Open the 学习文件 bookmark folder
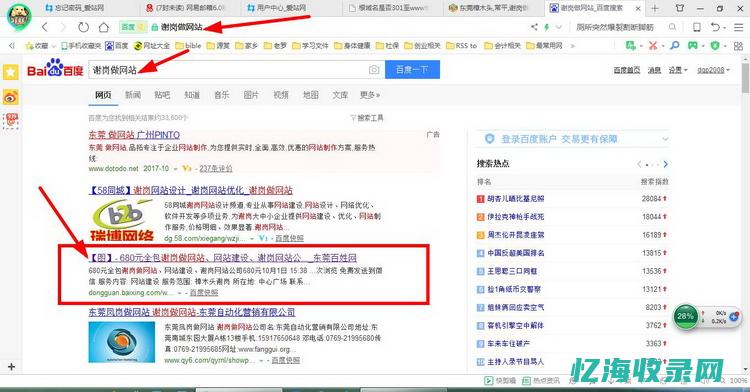 [310, 46]
